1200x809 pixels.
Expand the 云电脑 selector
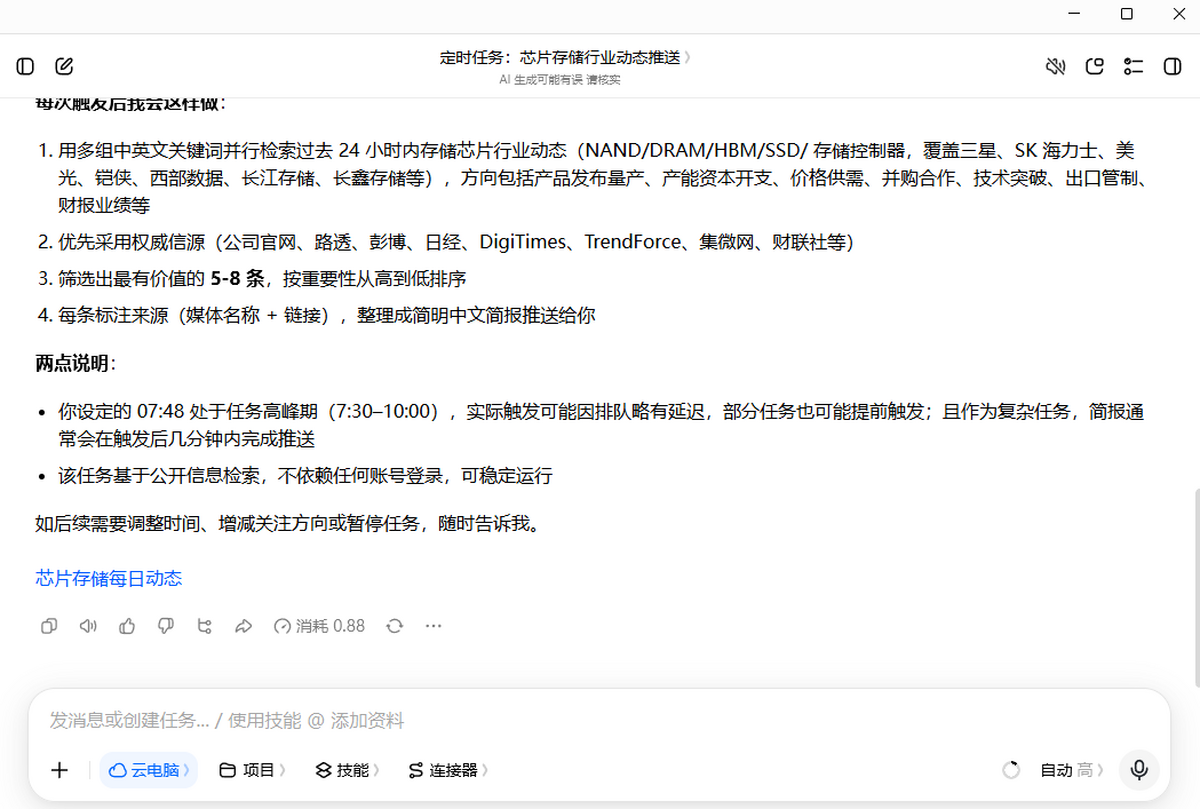point(149,770)
